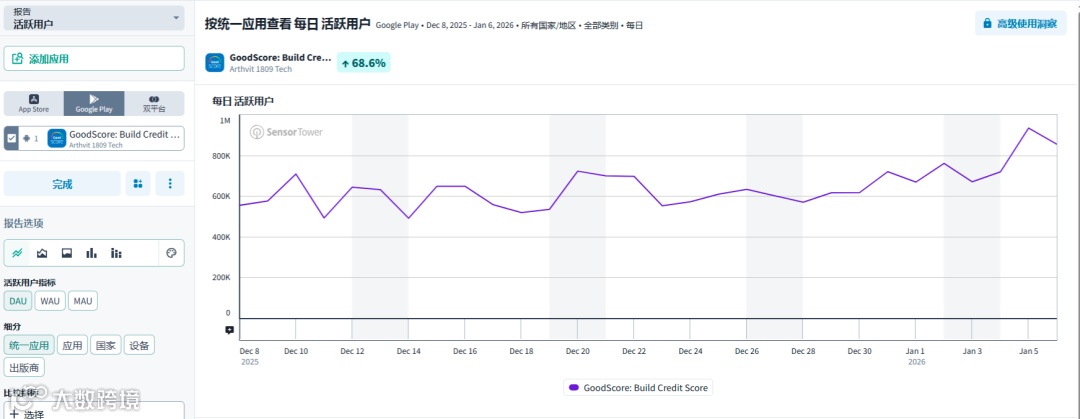1080x419 pixels.
Task: Click the 68.6% growth badge
Action: [x=364, y=63]
